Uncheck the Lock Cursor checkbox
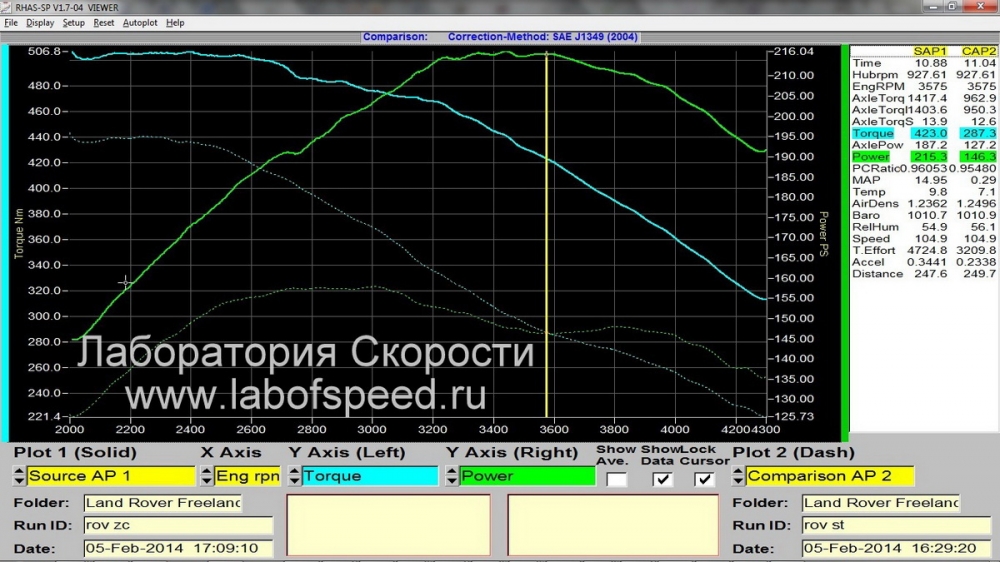Screen dimensions: 1000x562 pos(704,478)
